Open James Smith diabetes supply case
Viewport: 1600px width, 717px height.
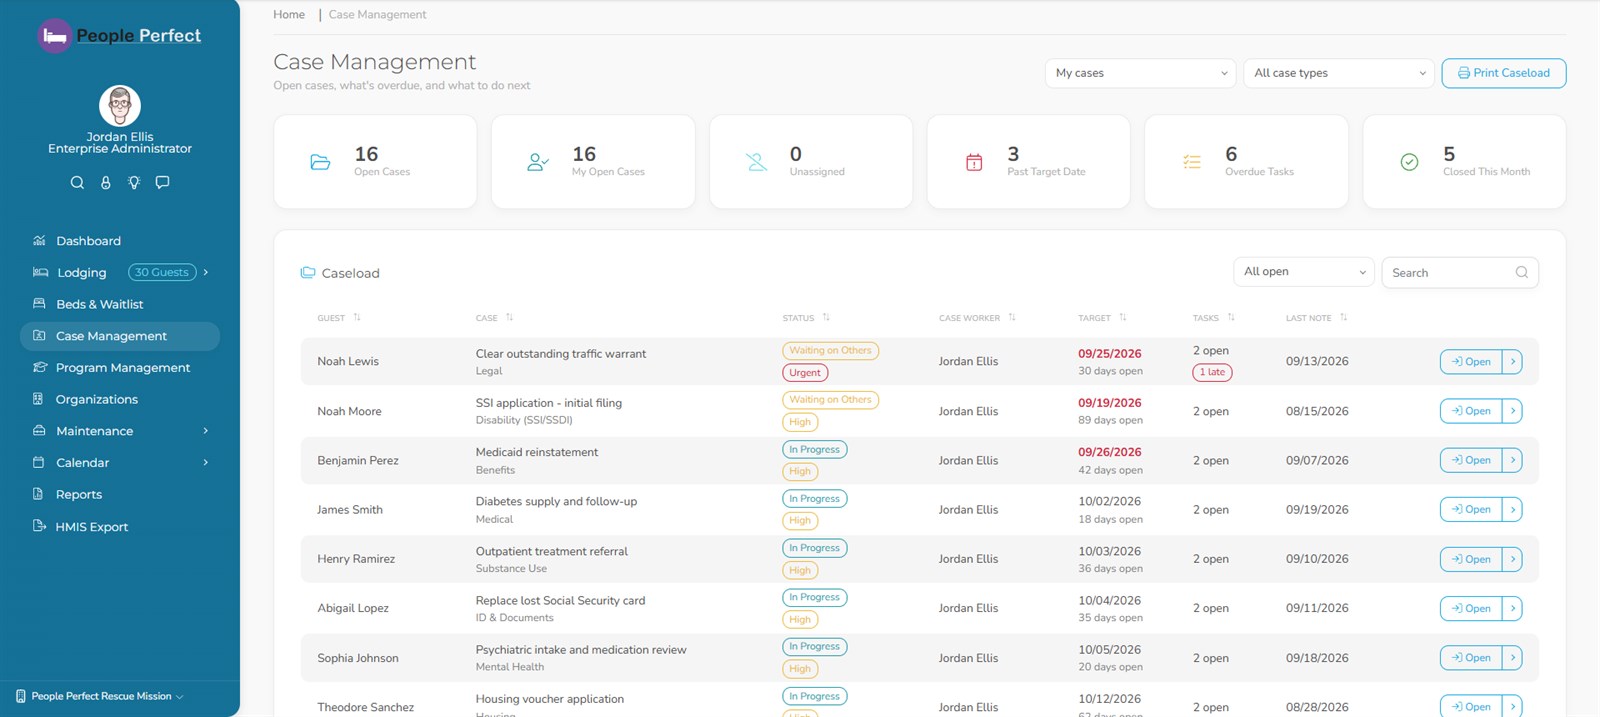[x=1471, y=510]
